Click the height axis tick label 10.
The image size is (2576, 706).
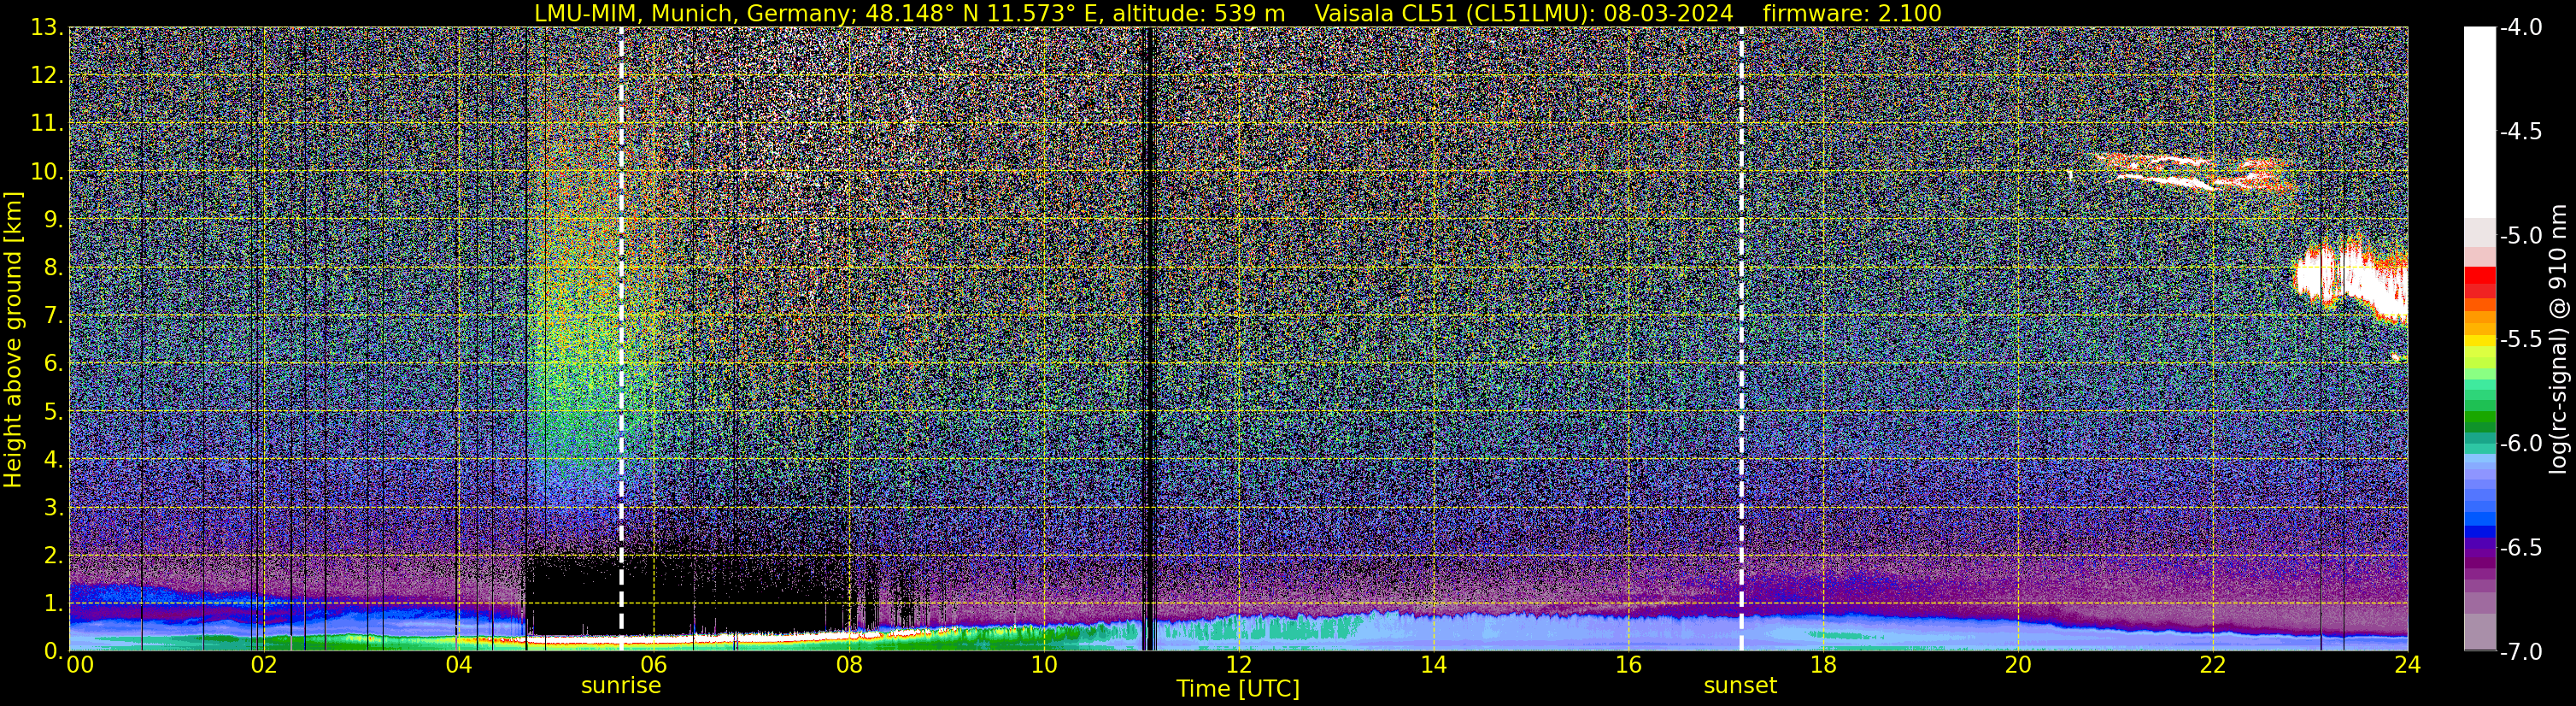tap(47, 171)
